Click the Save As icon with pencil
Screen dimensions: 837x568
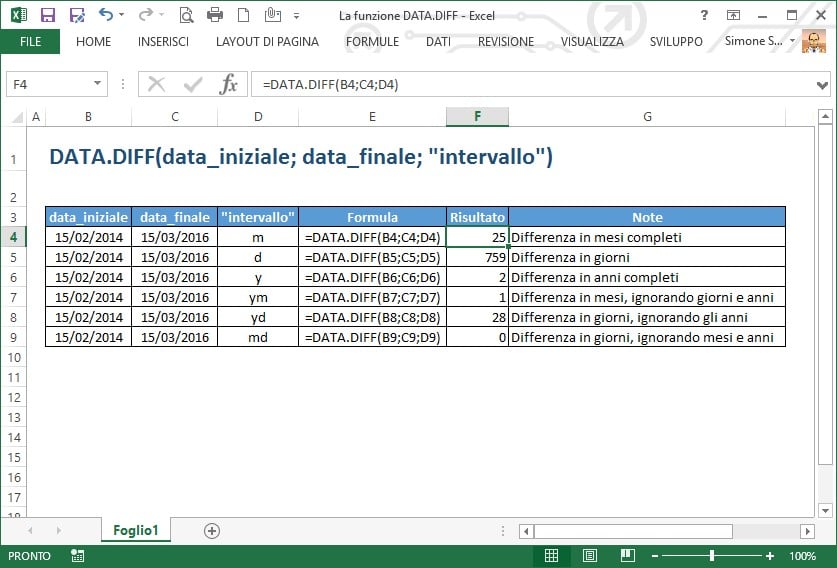pos(77,15)
